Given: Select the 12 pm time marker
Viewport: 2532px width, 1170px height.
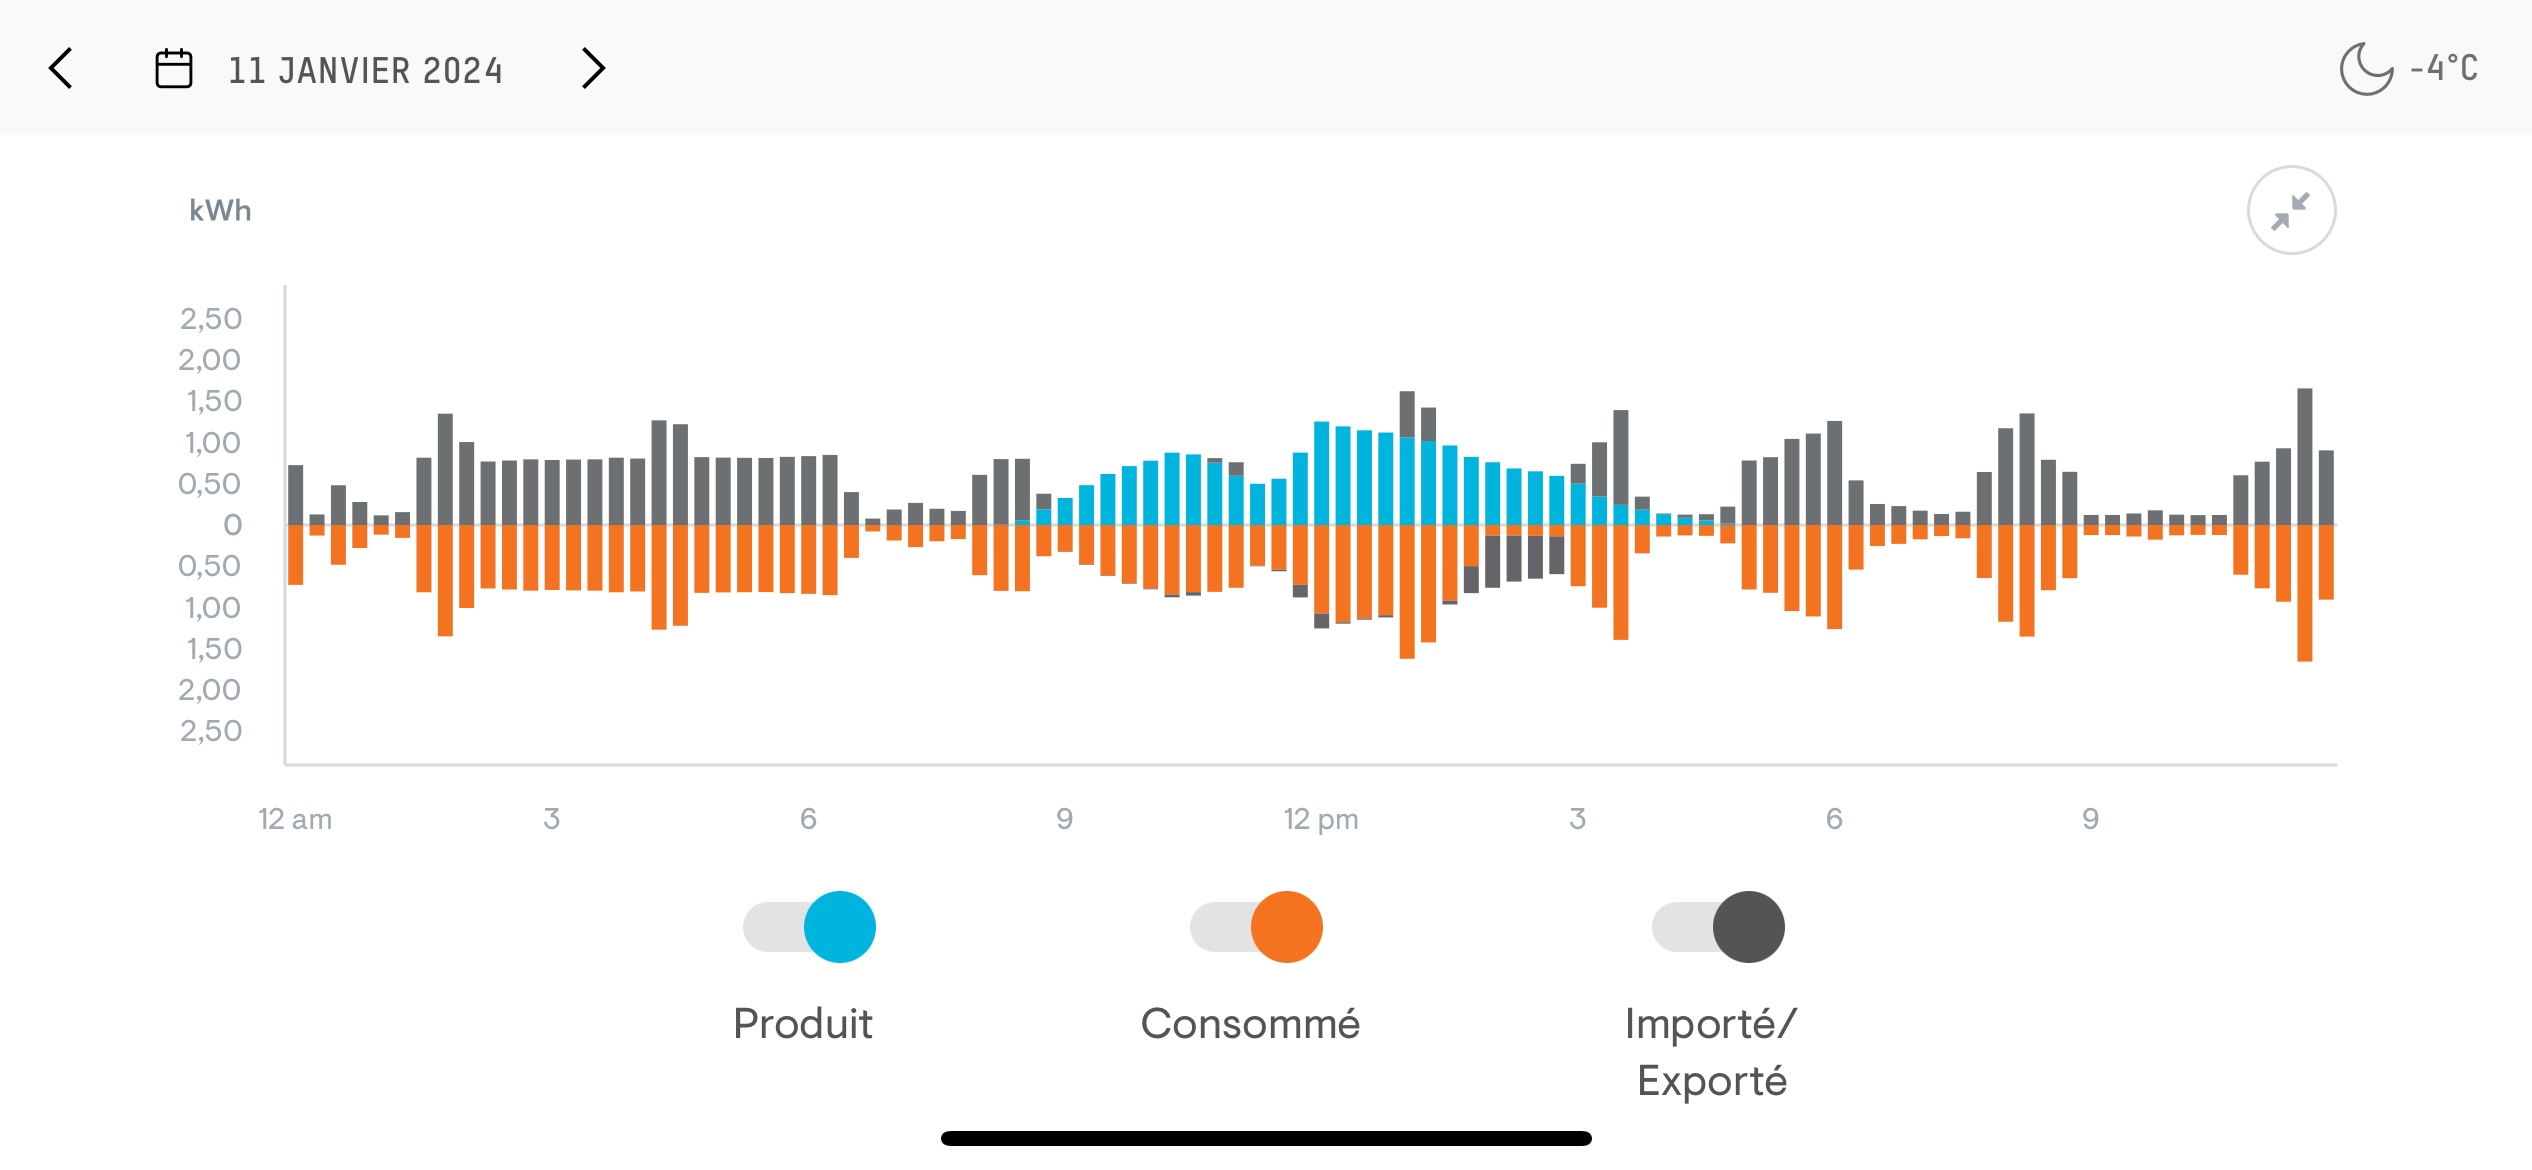Looking at the screenshot, I should pyautogui.click(x=1321, y=819).
